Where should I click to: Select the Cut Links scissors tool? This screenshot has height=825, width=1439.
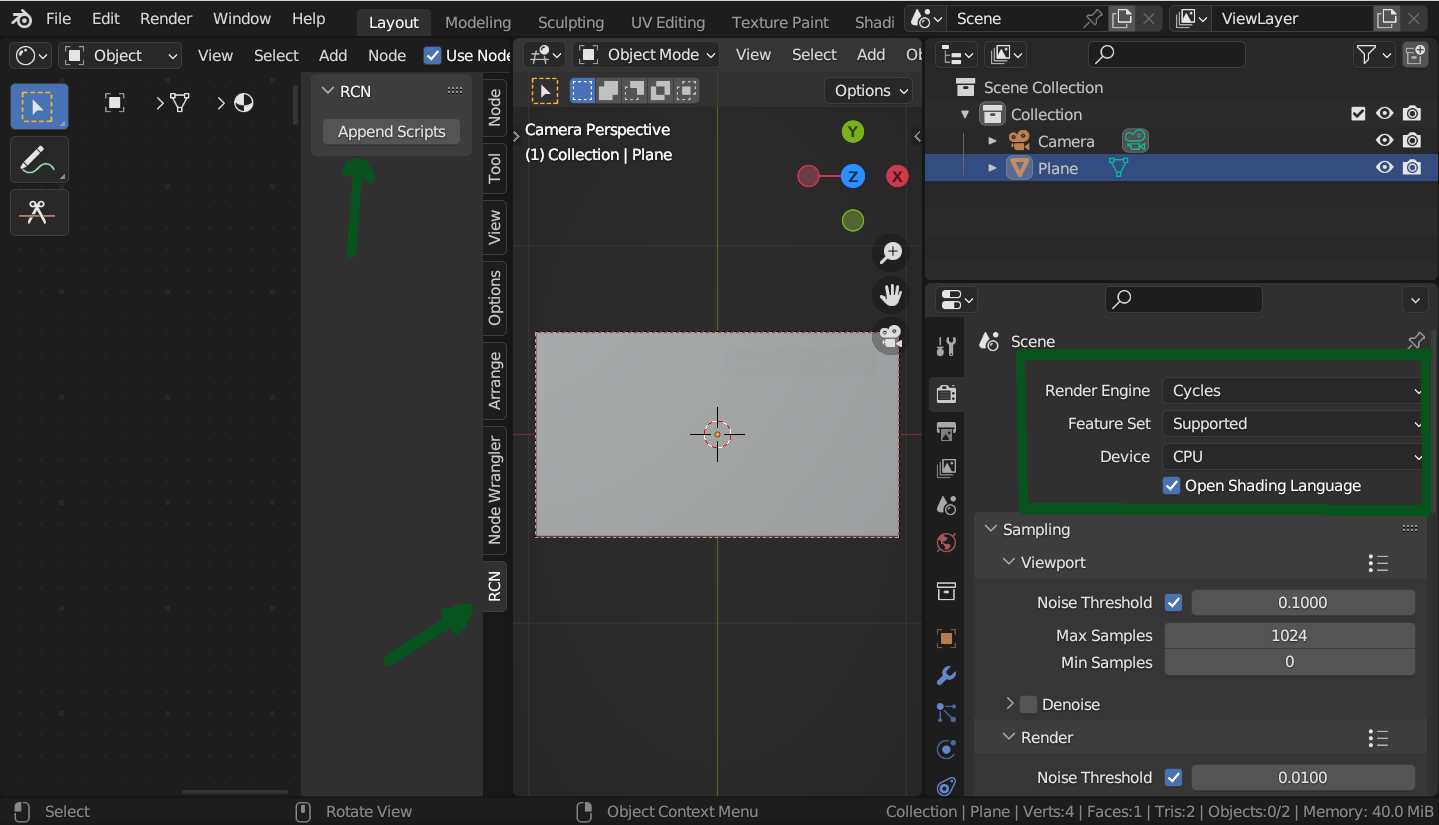click(38, 212)
